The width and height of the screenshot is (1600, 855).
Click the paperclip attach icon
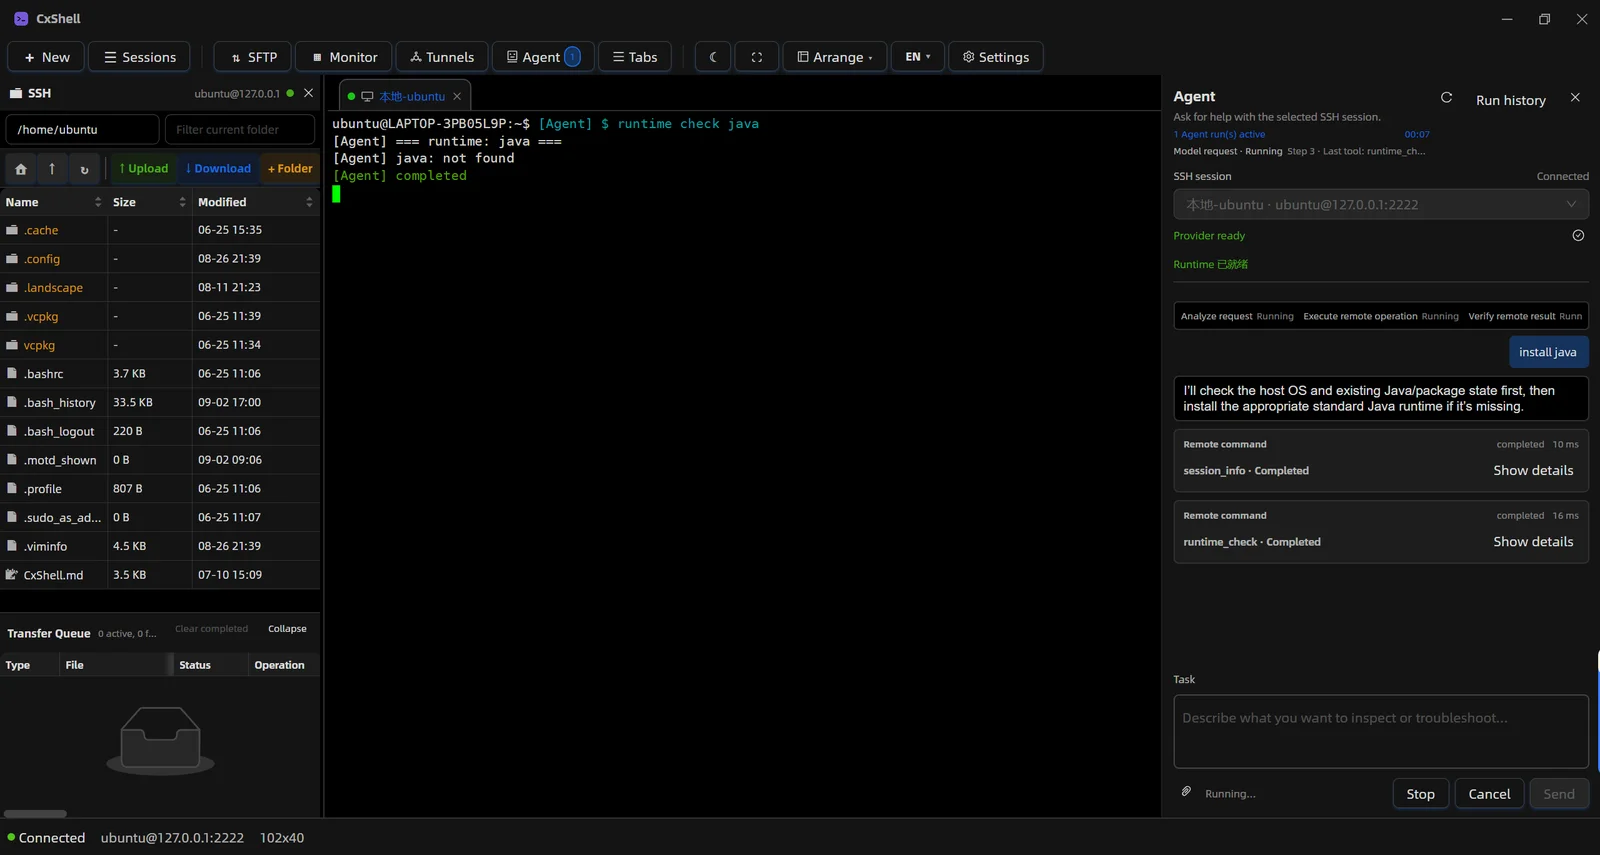click(1186, 792)
